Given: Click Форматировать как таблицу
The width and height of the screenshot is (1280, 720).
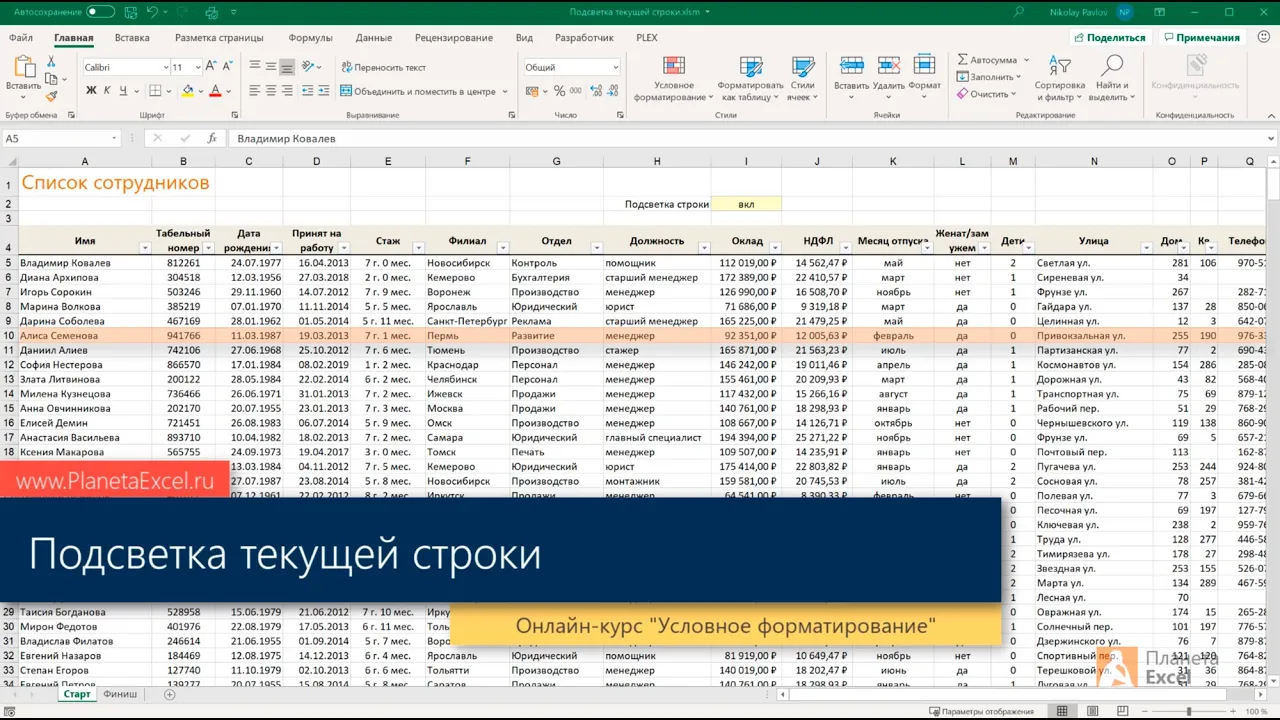Looking at the screenshot, I should pos(750,79).
